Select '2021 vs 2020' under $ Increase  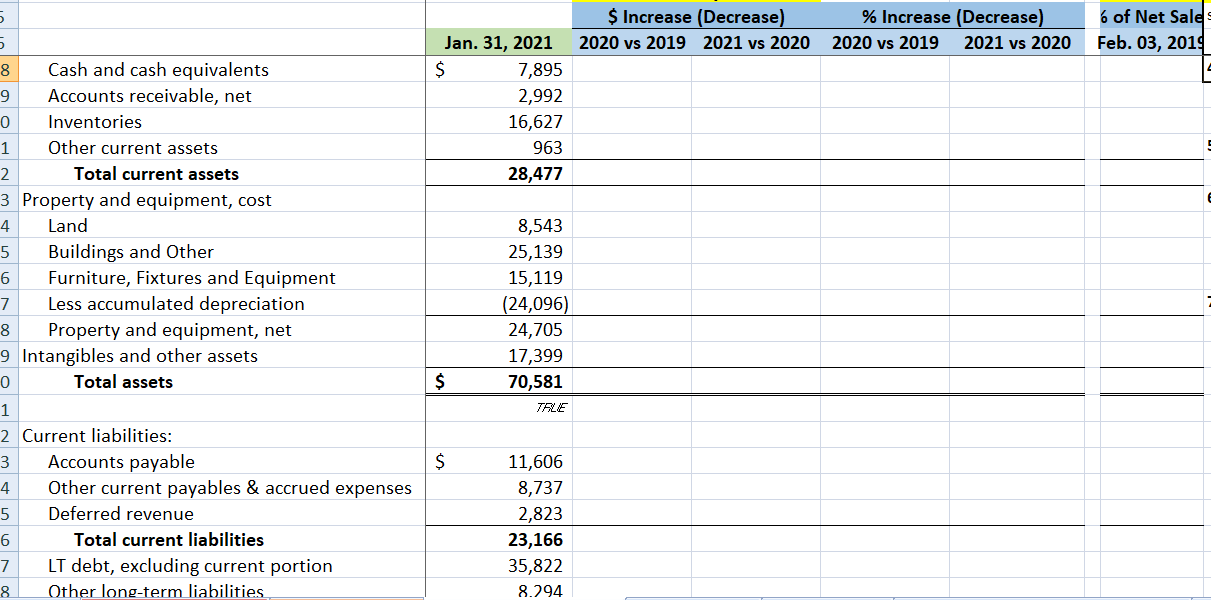point(756,42)
